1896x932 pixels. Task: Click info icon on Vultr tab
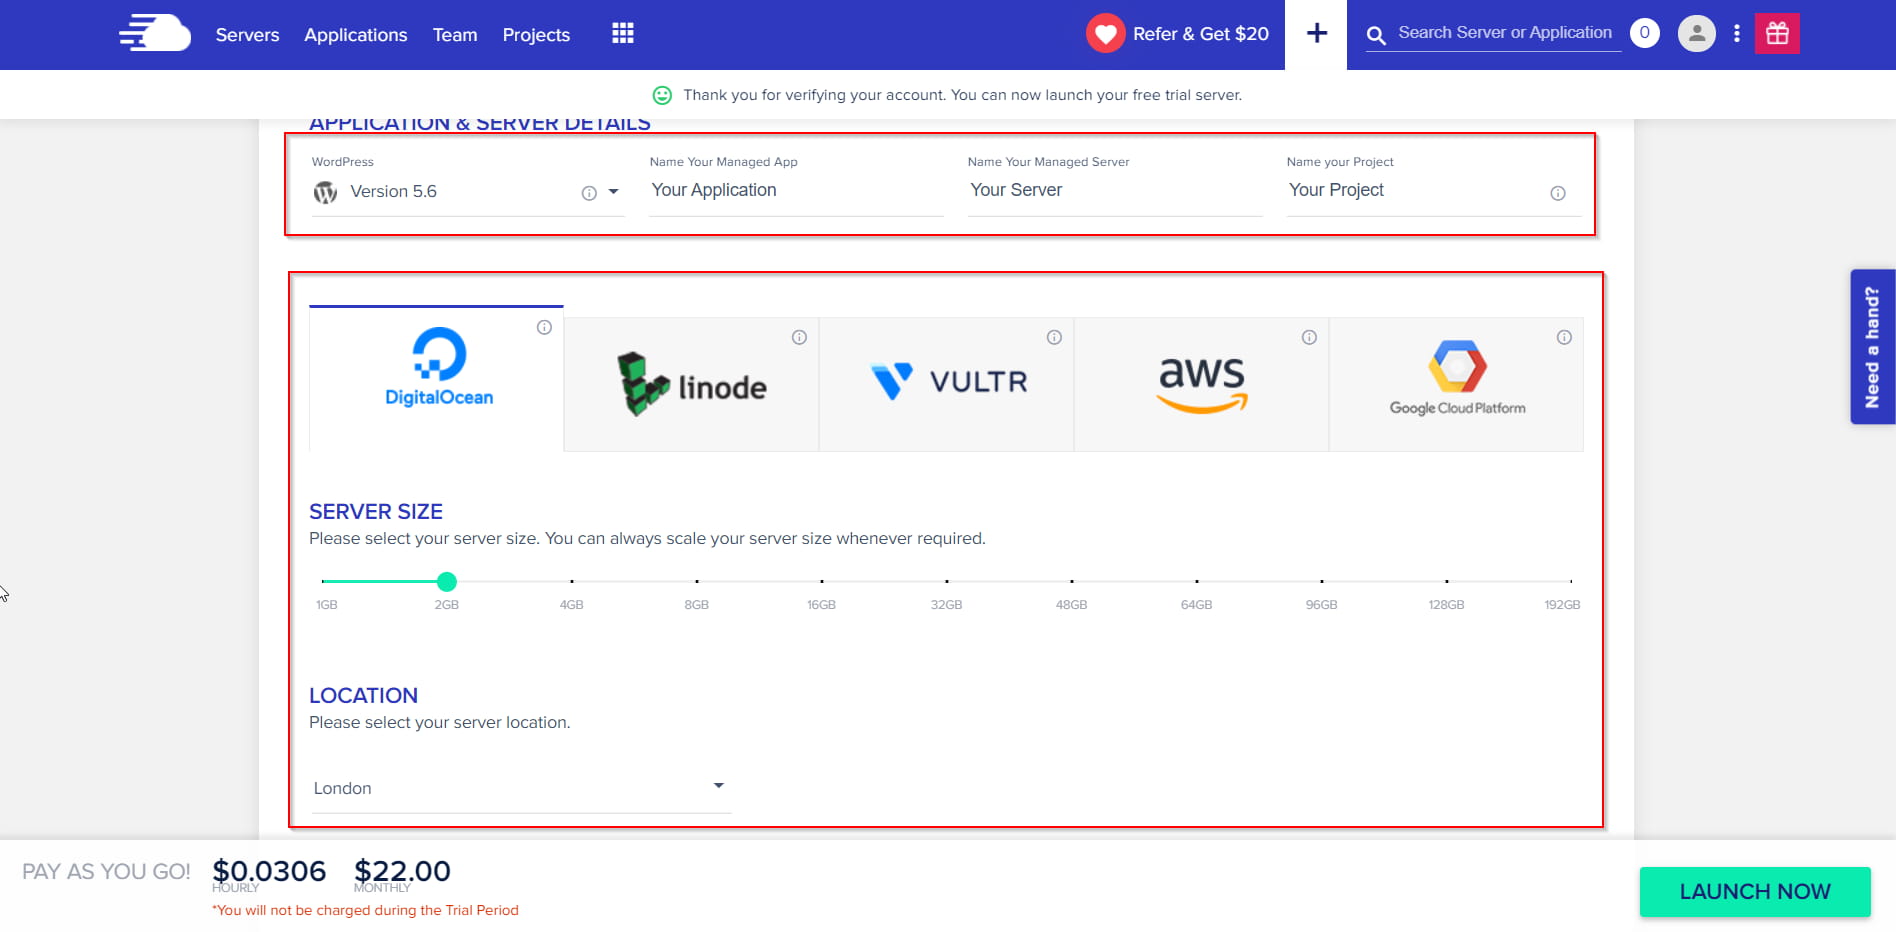click(1054, 337)
